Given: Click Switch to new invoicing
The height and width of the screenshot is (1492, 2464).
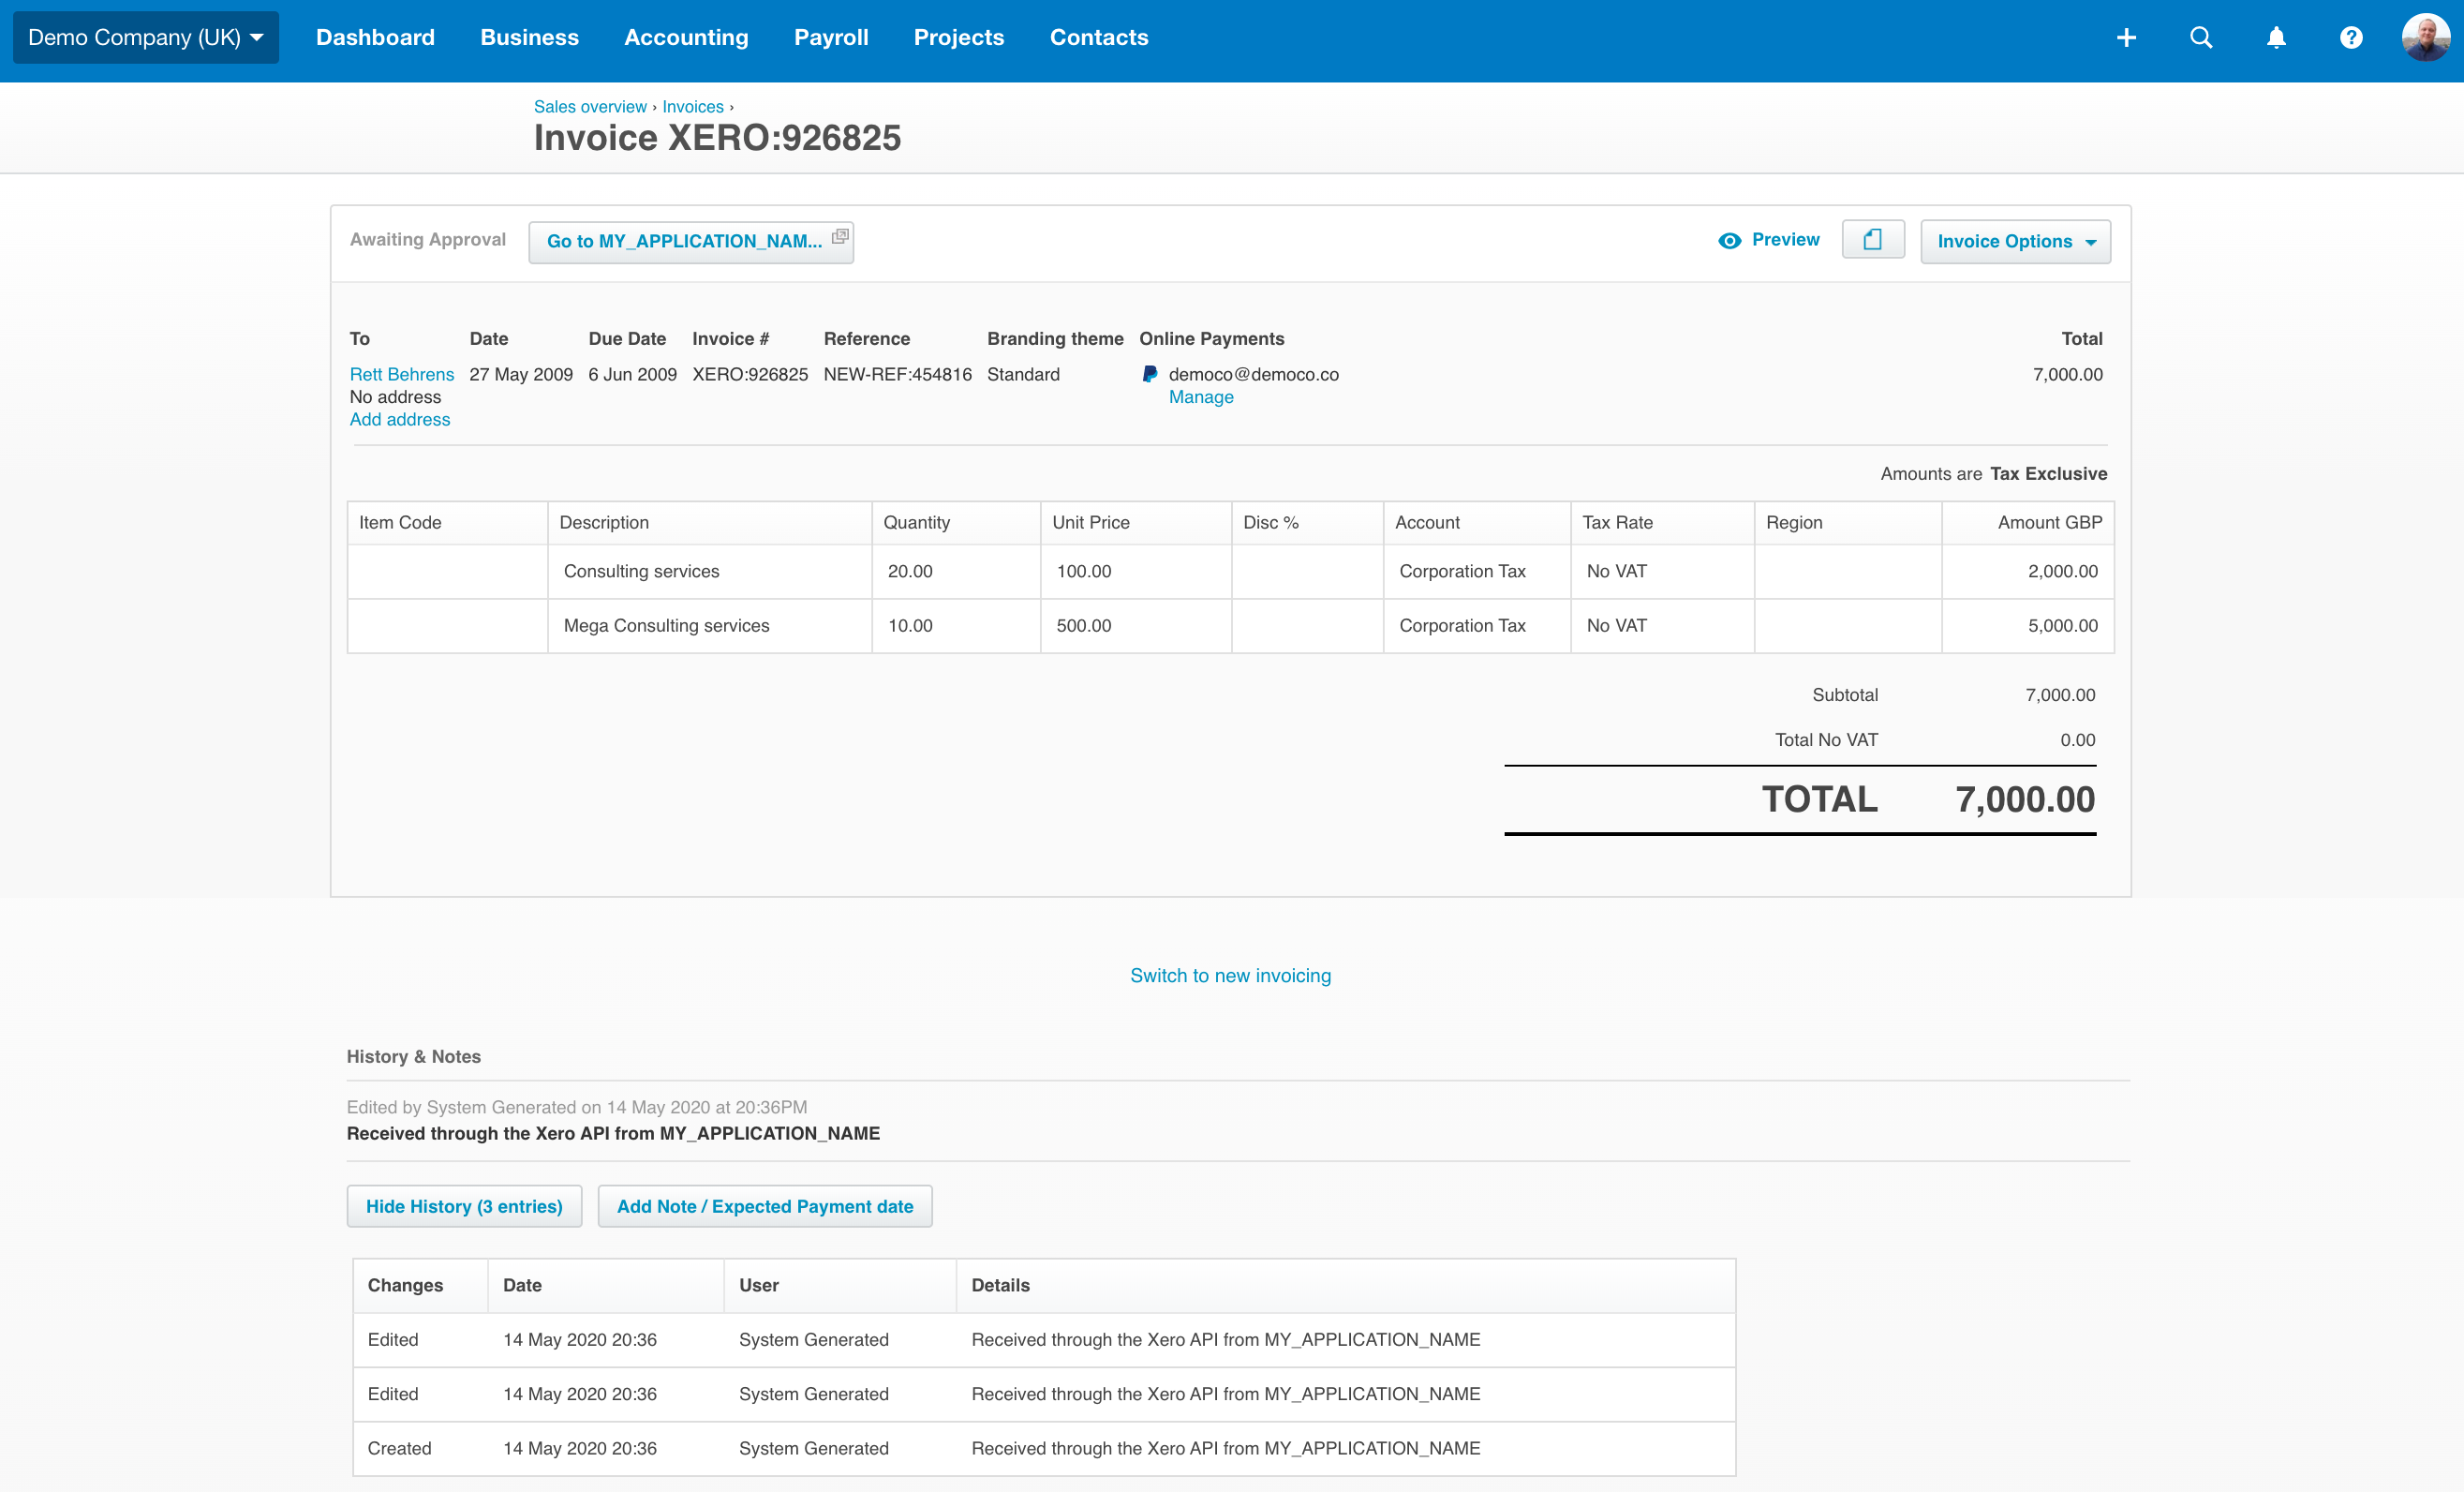Looking at the screenshot, I should [1230, 976].
